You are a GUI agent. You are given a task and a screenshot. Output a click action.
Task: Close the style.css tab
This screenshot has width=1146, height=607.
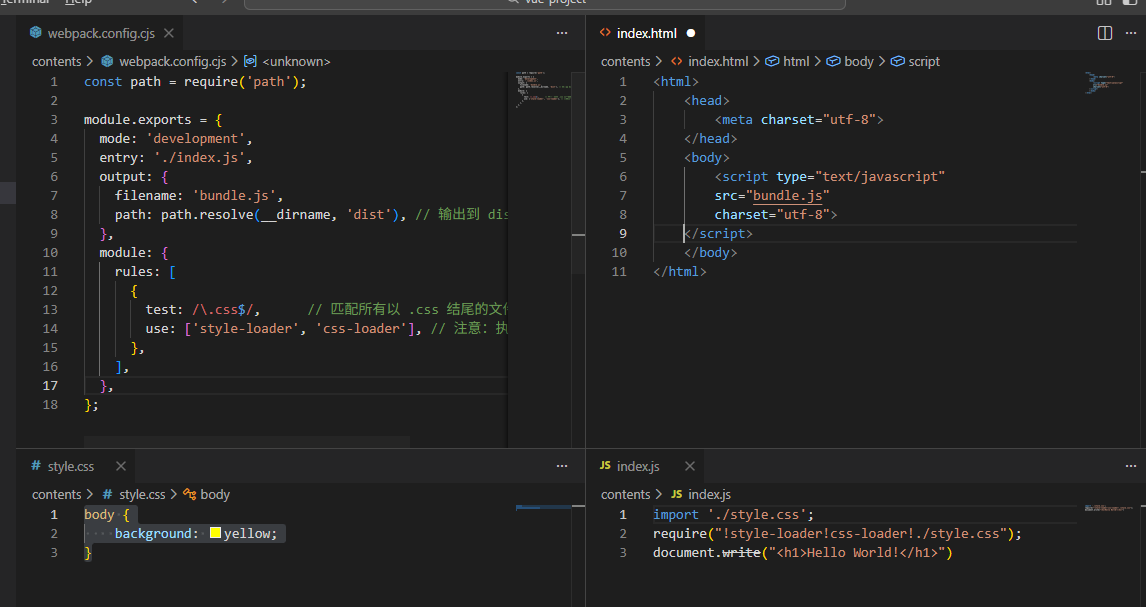[121, 466]
